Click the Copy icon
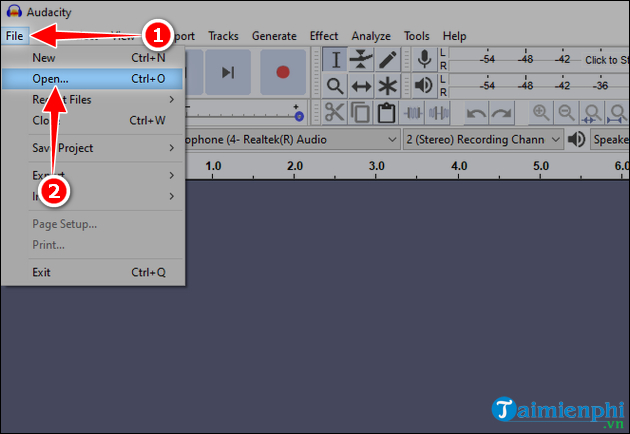The image size is (630, 434). 360,113
